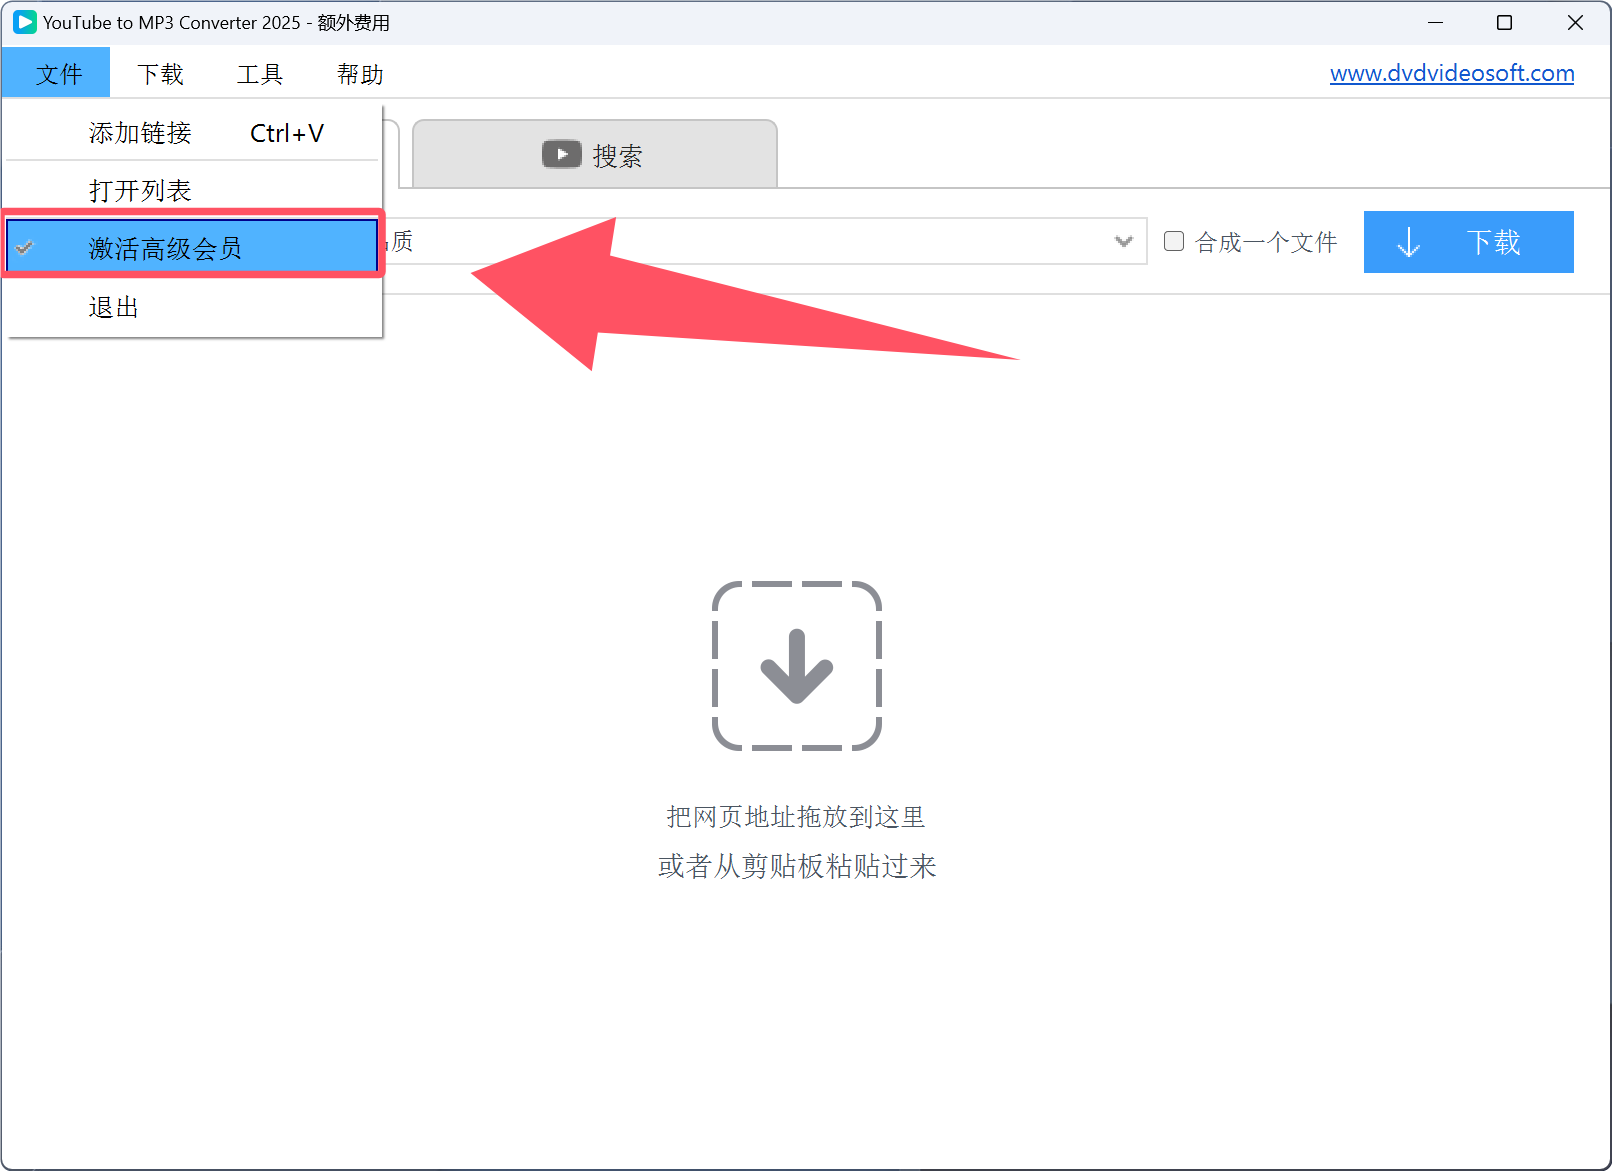This screenshot has height=1171, width=1612.
Task: Click the down arrow icon on download button
Action: 1408,242
